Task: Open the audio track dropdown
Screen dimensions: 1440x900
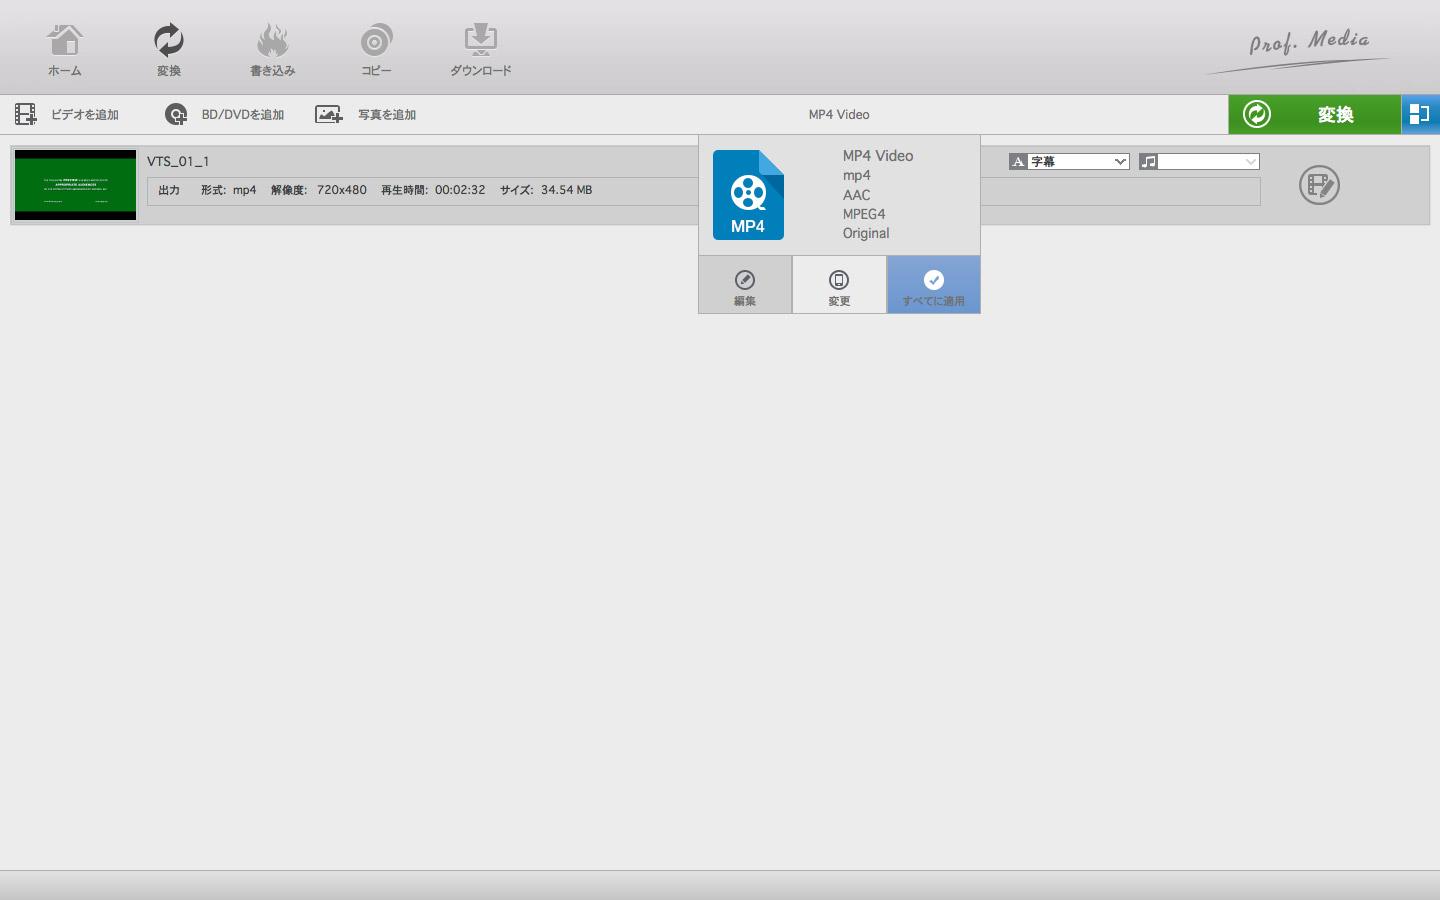Action: 1199,162
